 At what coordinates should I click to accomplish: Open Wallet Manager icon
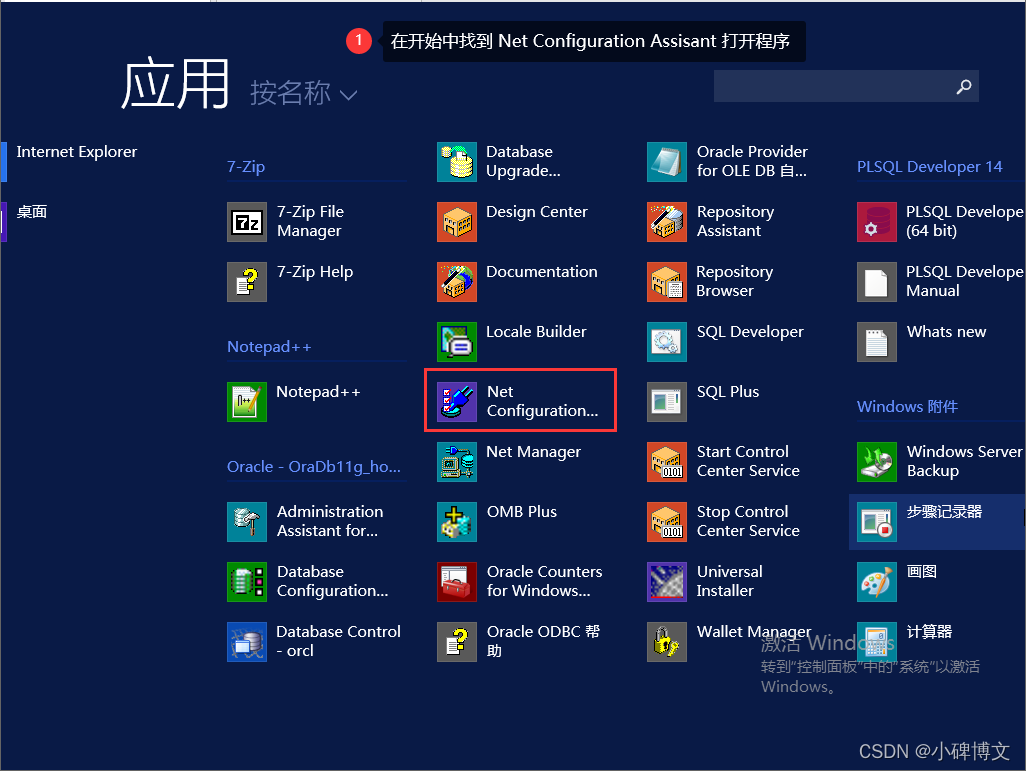click(667, 642)
